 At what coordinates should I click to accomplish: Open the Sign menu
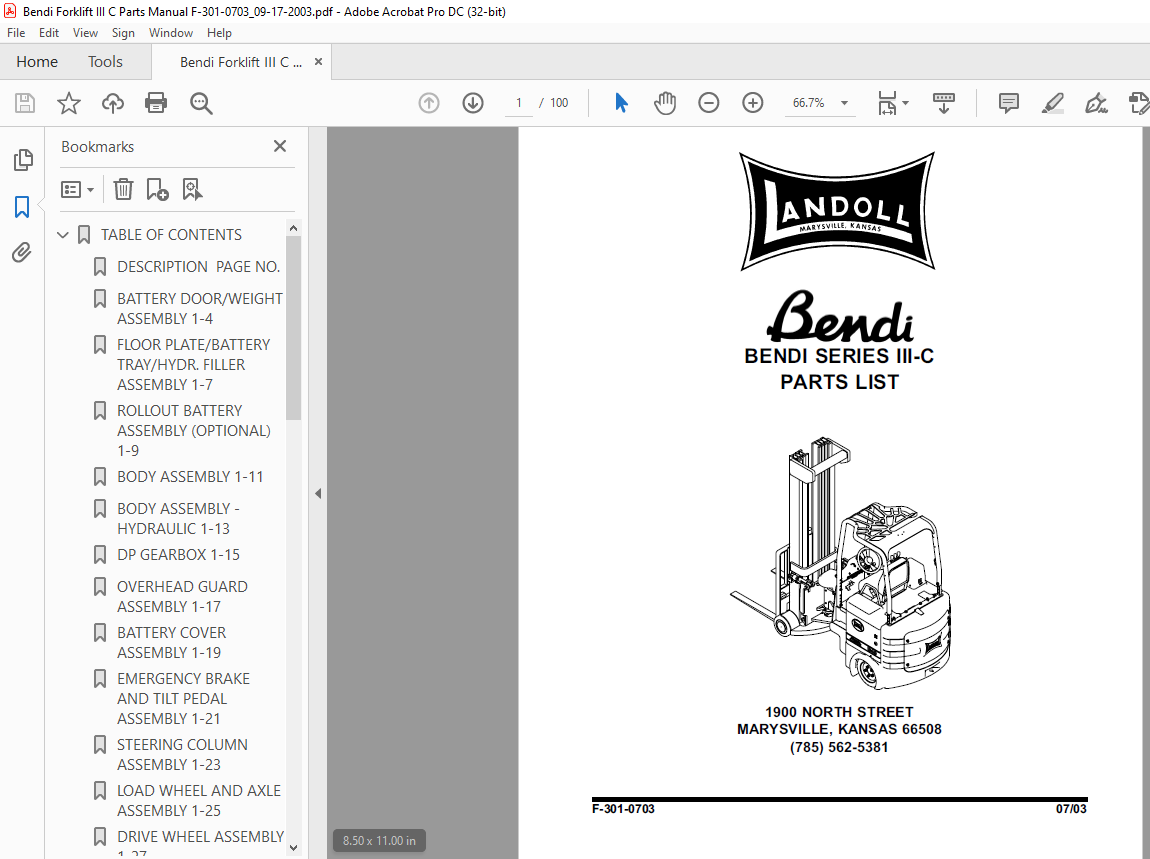point(123,32)
